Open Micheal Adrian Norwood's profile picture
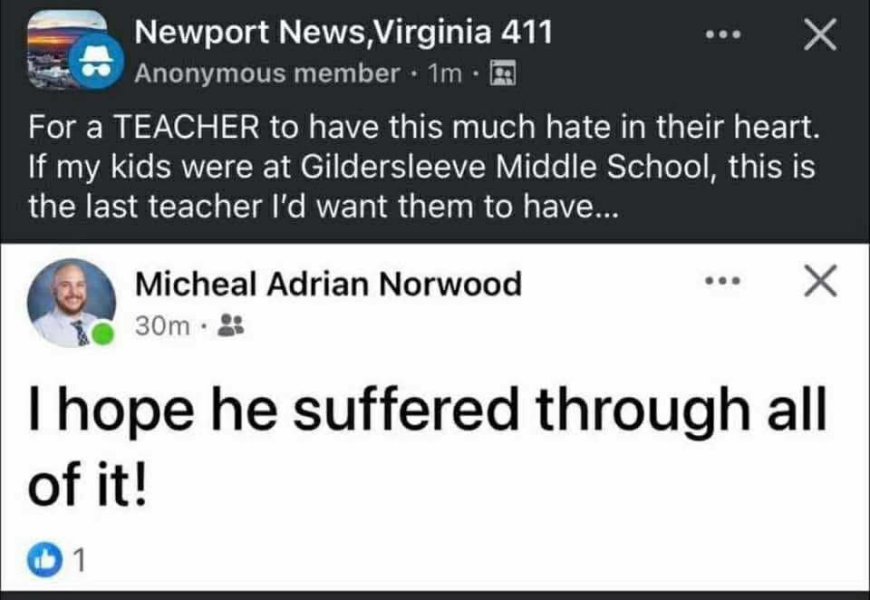This screenshot has width=870, height=600. (72, 302)
